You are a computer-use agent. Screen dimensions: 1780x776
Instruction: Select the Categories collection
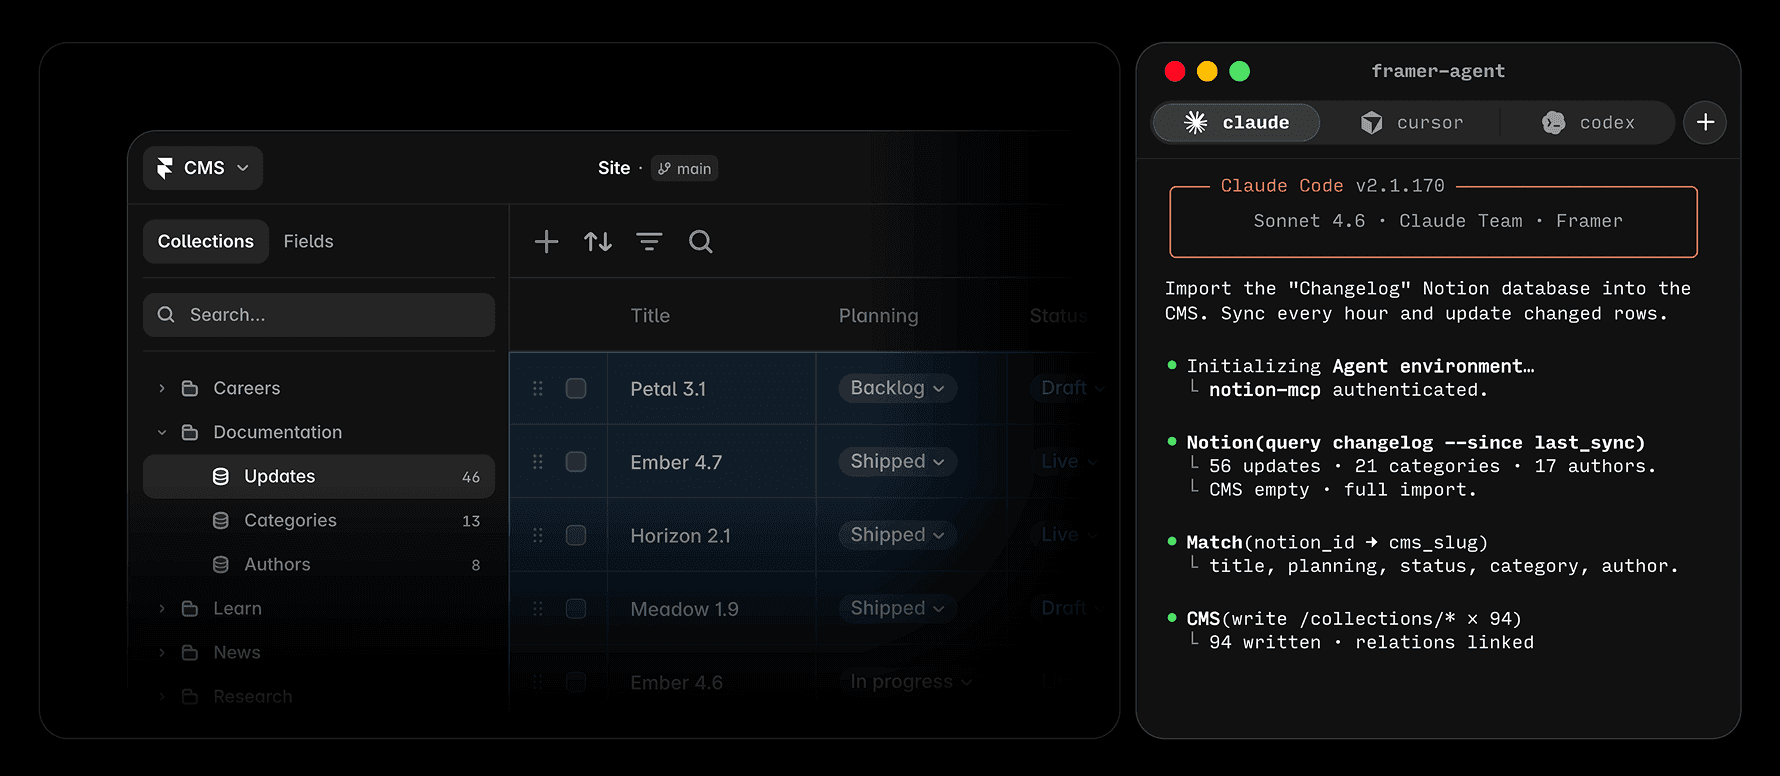(x=319, y=520)
